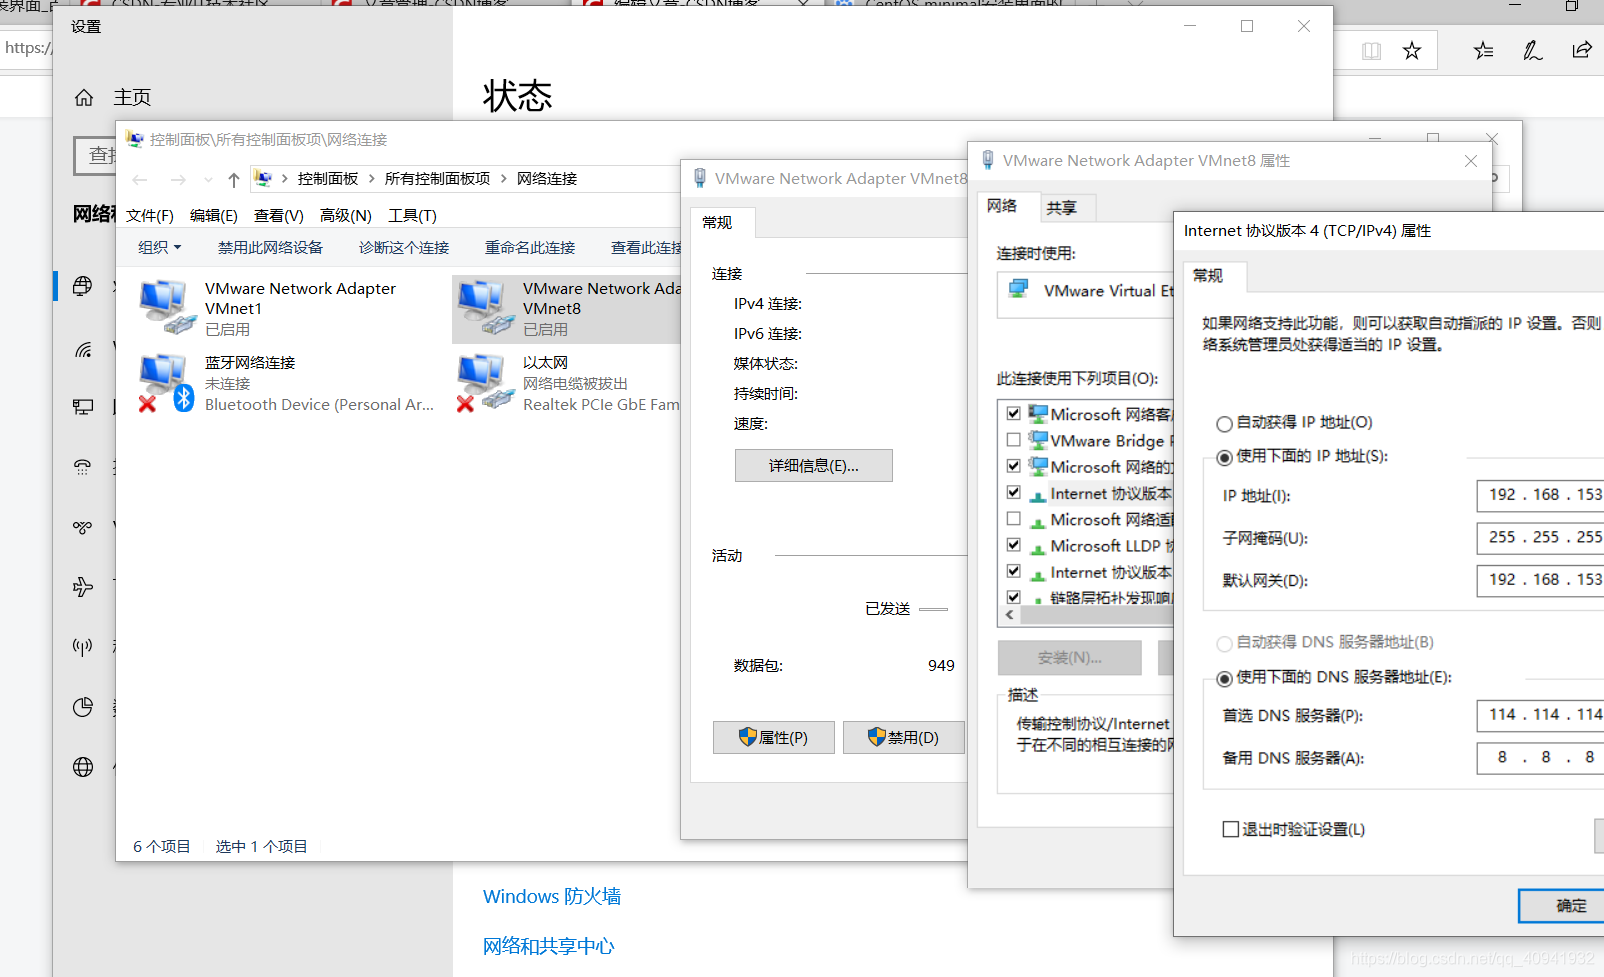The height and width of the screenshot is (977, 1604).
Task: Toggle Microsoft LLDP checkbox
Action: pyautogui.click(x=1014, y=545)
